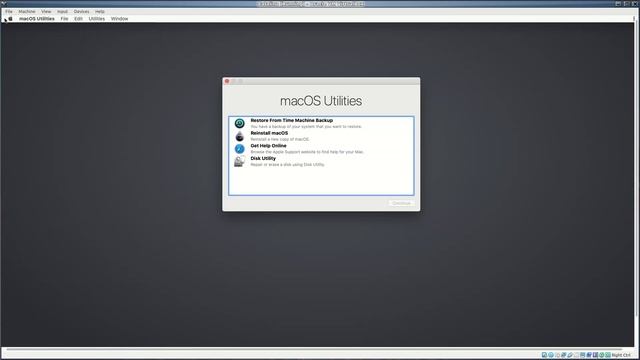Click the greyed-out Continue button

tap(401, 203)
